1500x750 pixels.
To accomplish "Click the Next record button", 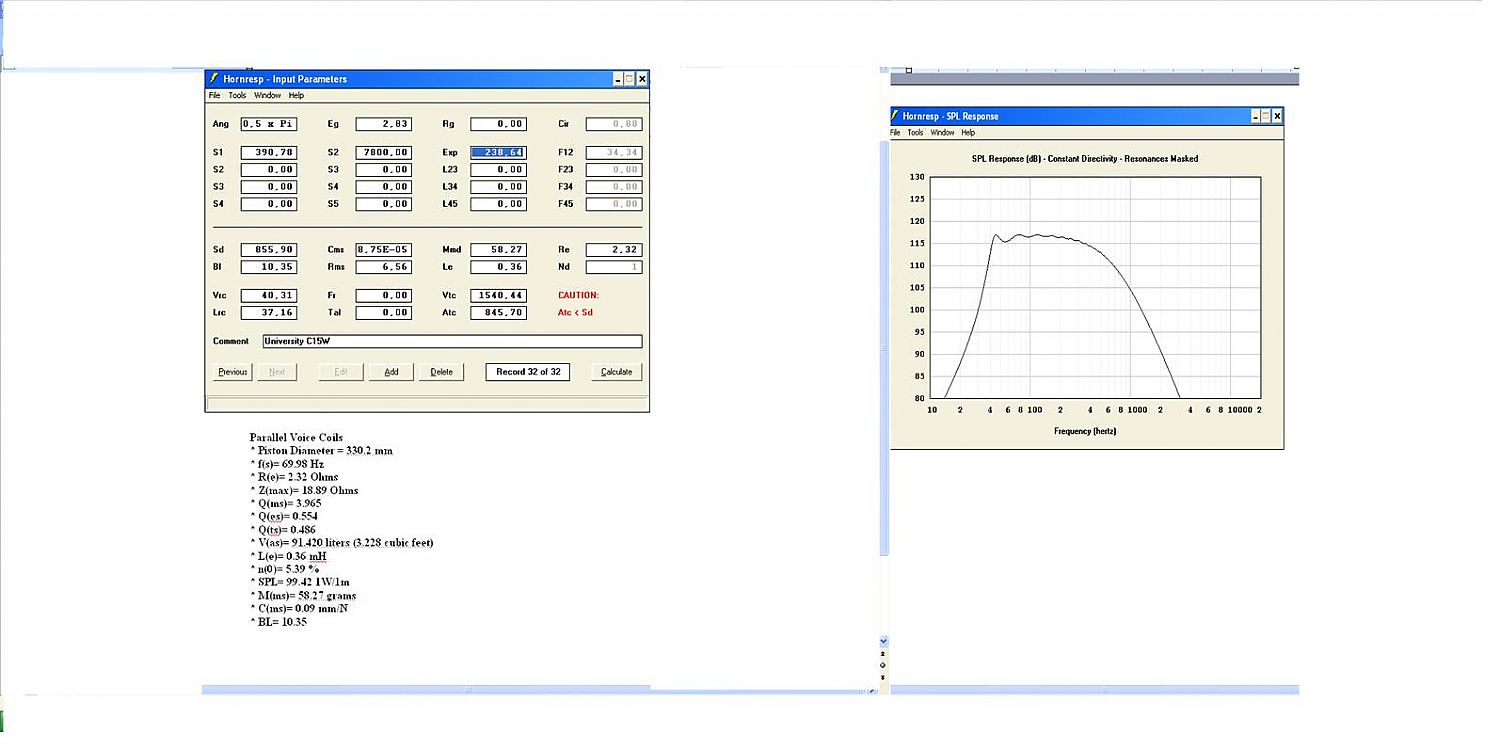I will pos(277,372).
